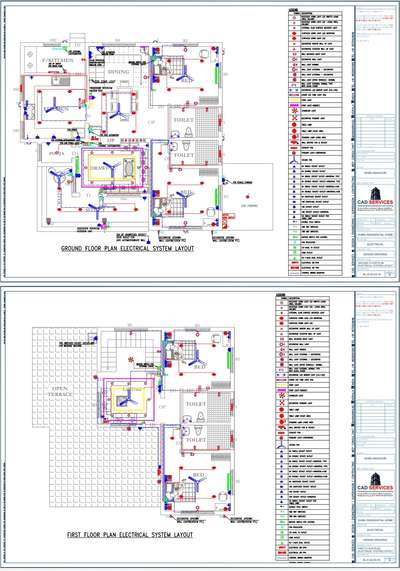
Task: Select green window bar of first floor lower bedroom
Action: coord(229,483)
